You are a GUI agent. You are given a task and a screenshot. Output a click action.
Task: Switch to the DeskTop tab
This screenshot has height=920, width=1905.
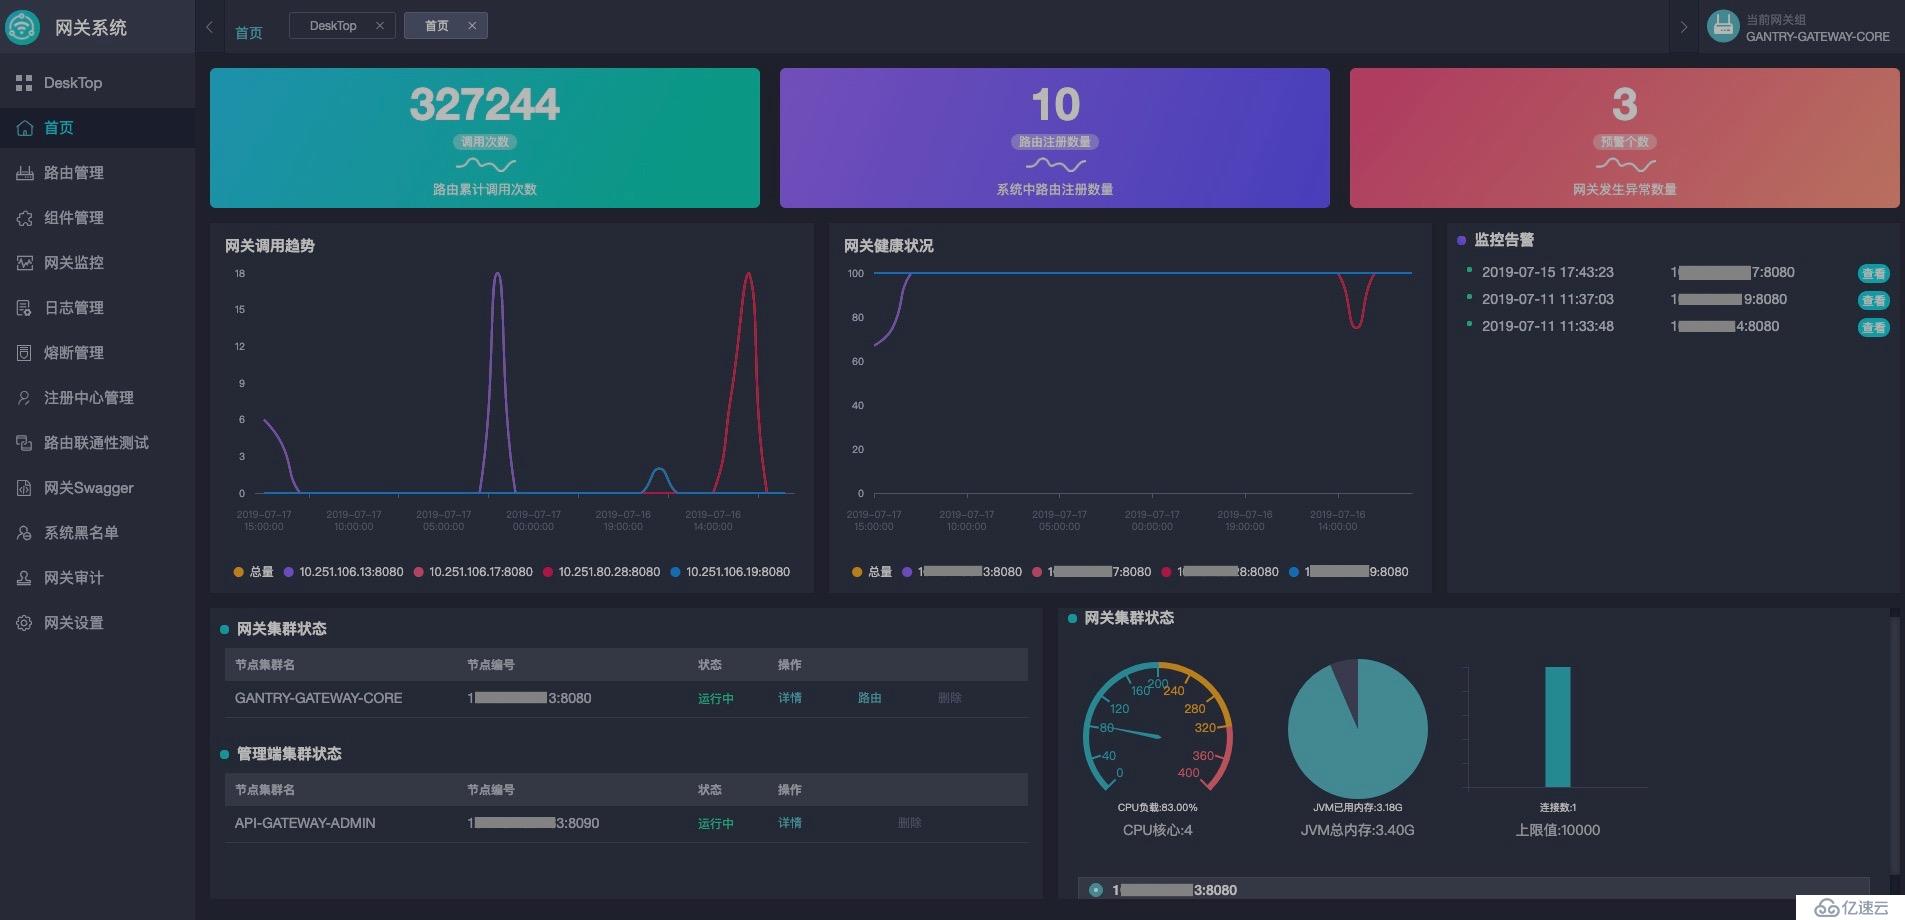tap(333, 26)
